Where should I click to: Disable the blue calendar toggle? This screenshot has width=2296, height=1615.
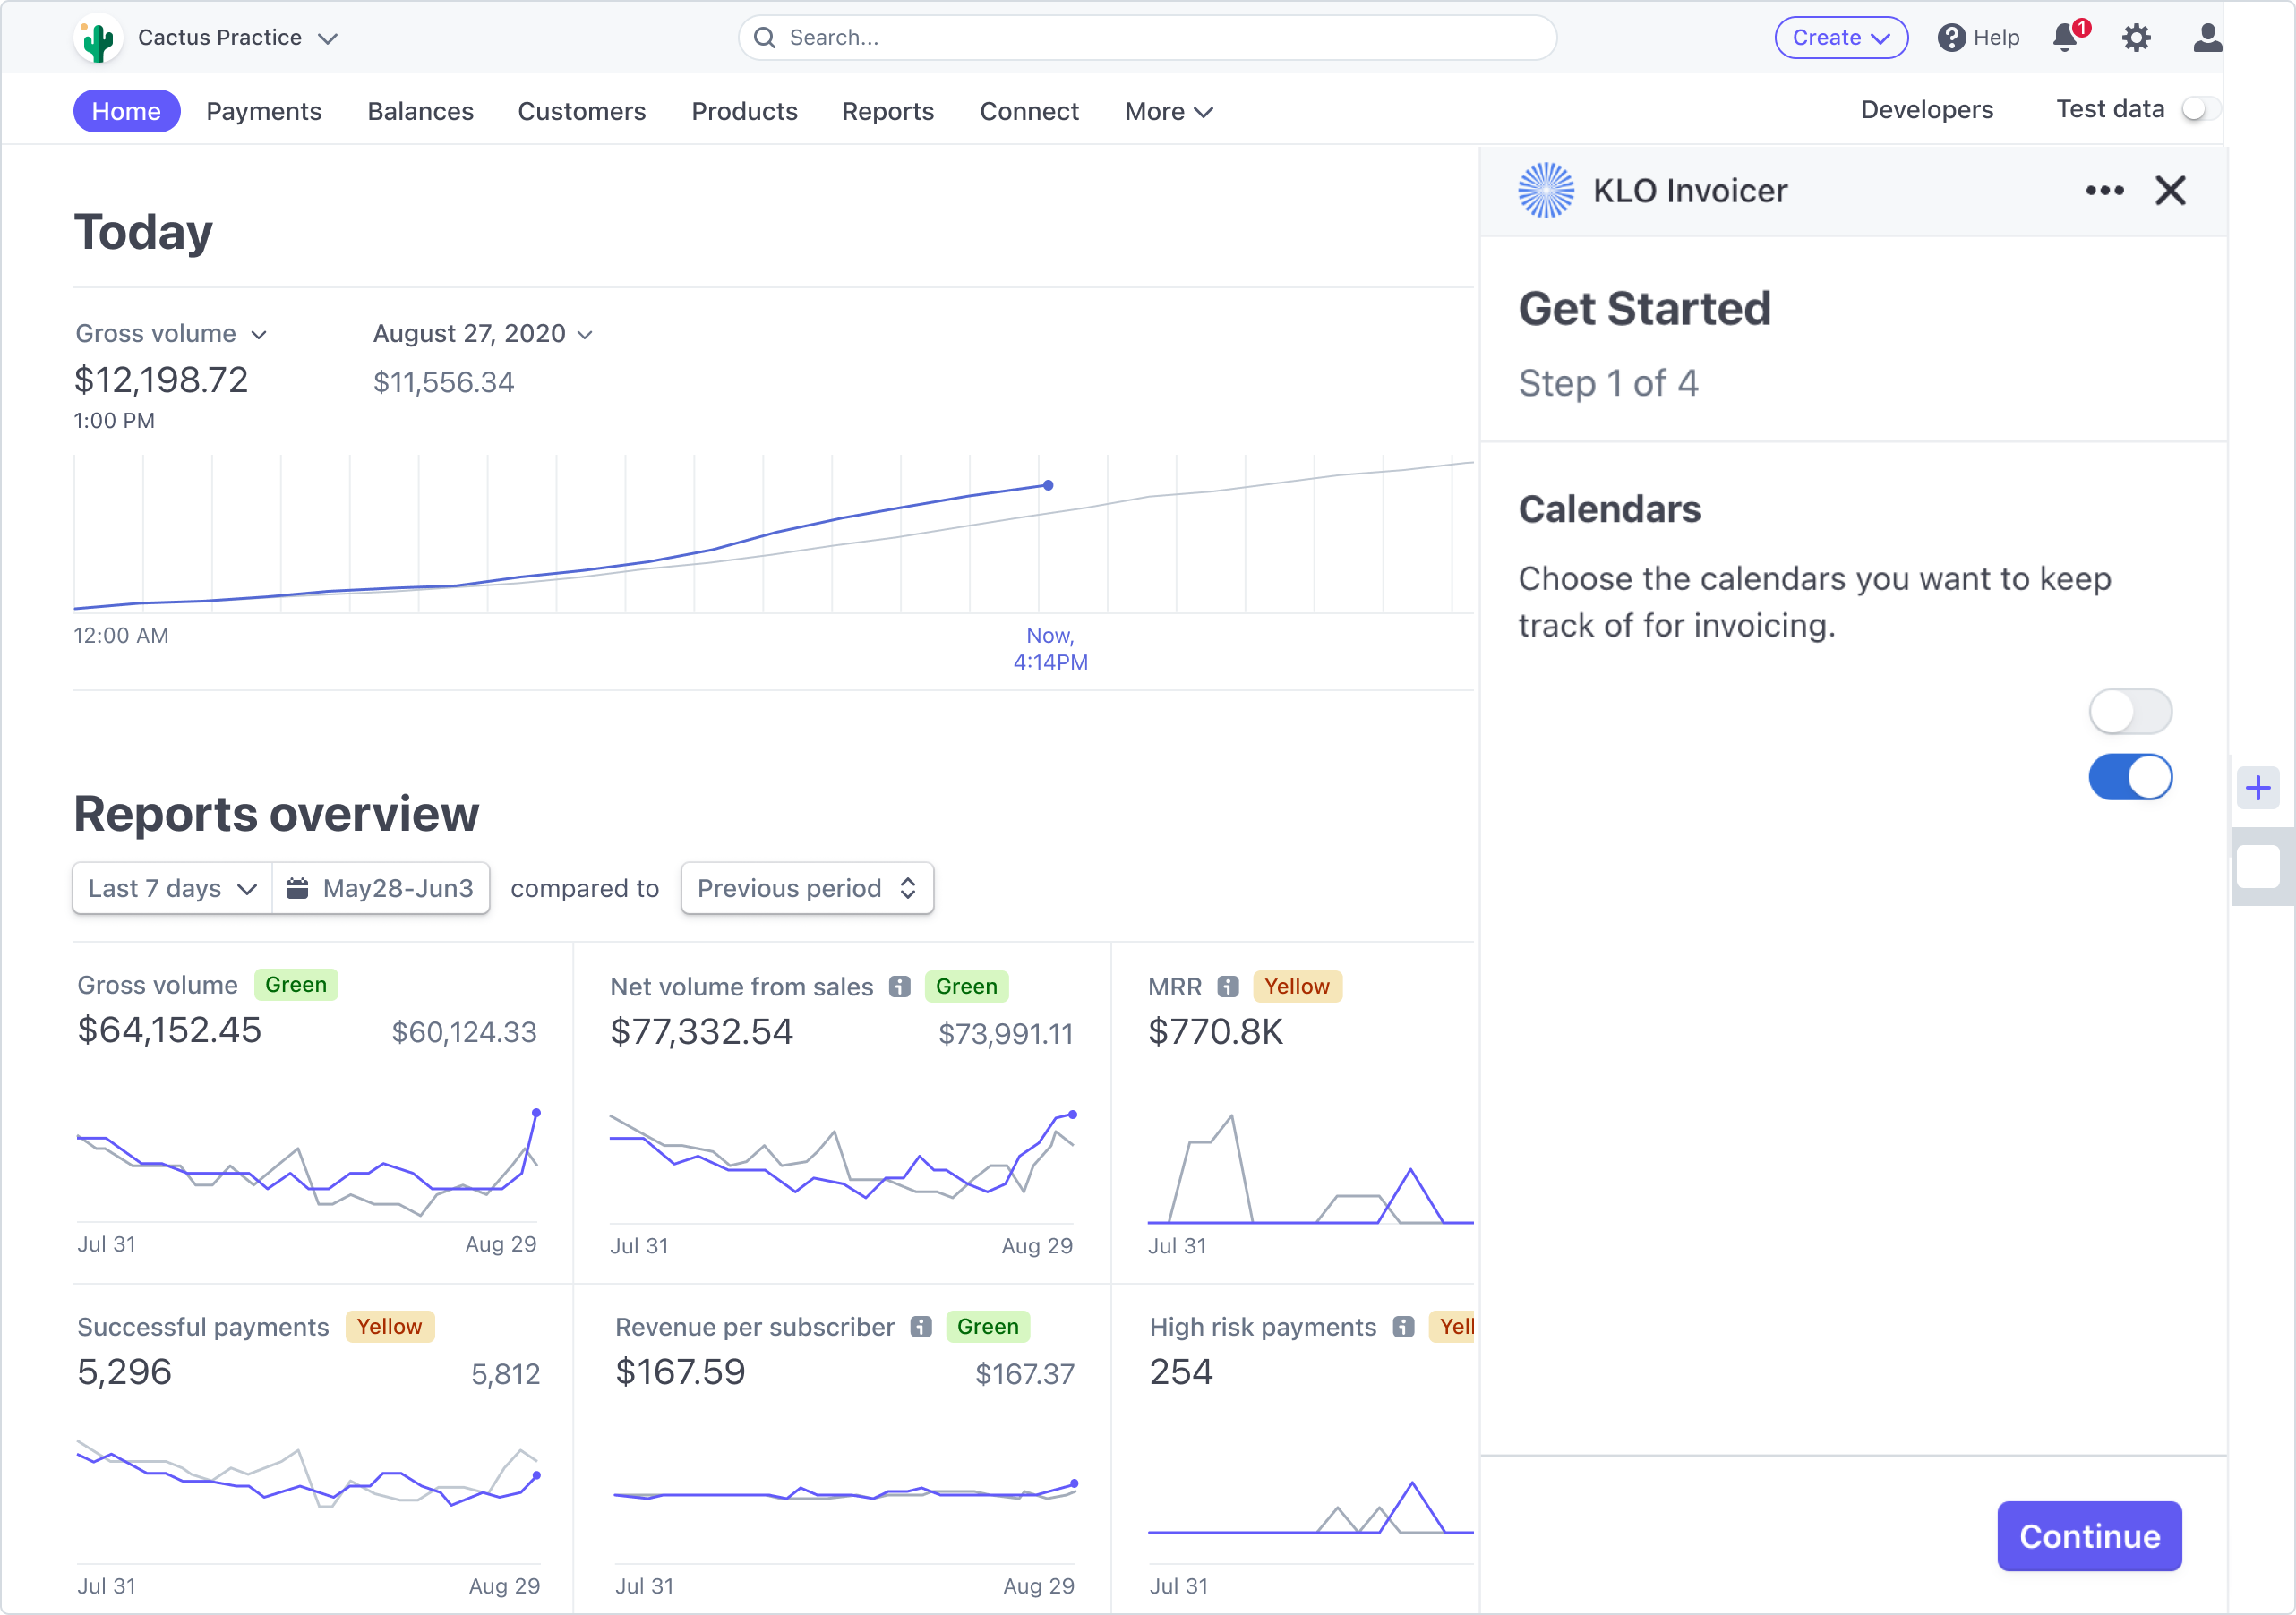[2129, 778]
